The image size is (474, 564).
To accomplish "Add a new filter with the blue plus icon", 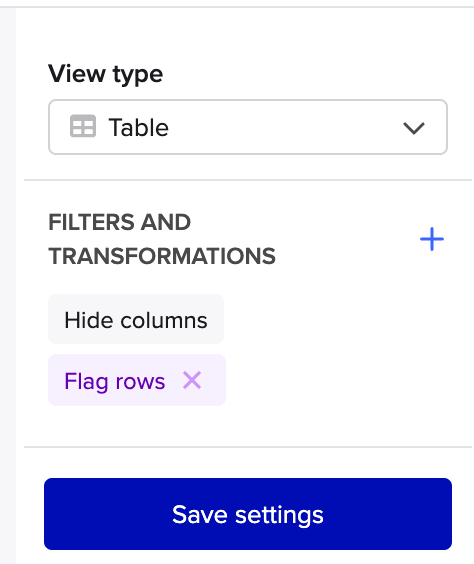I will pyautogui.click(x=432, y=239).
